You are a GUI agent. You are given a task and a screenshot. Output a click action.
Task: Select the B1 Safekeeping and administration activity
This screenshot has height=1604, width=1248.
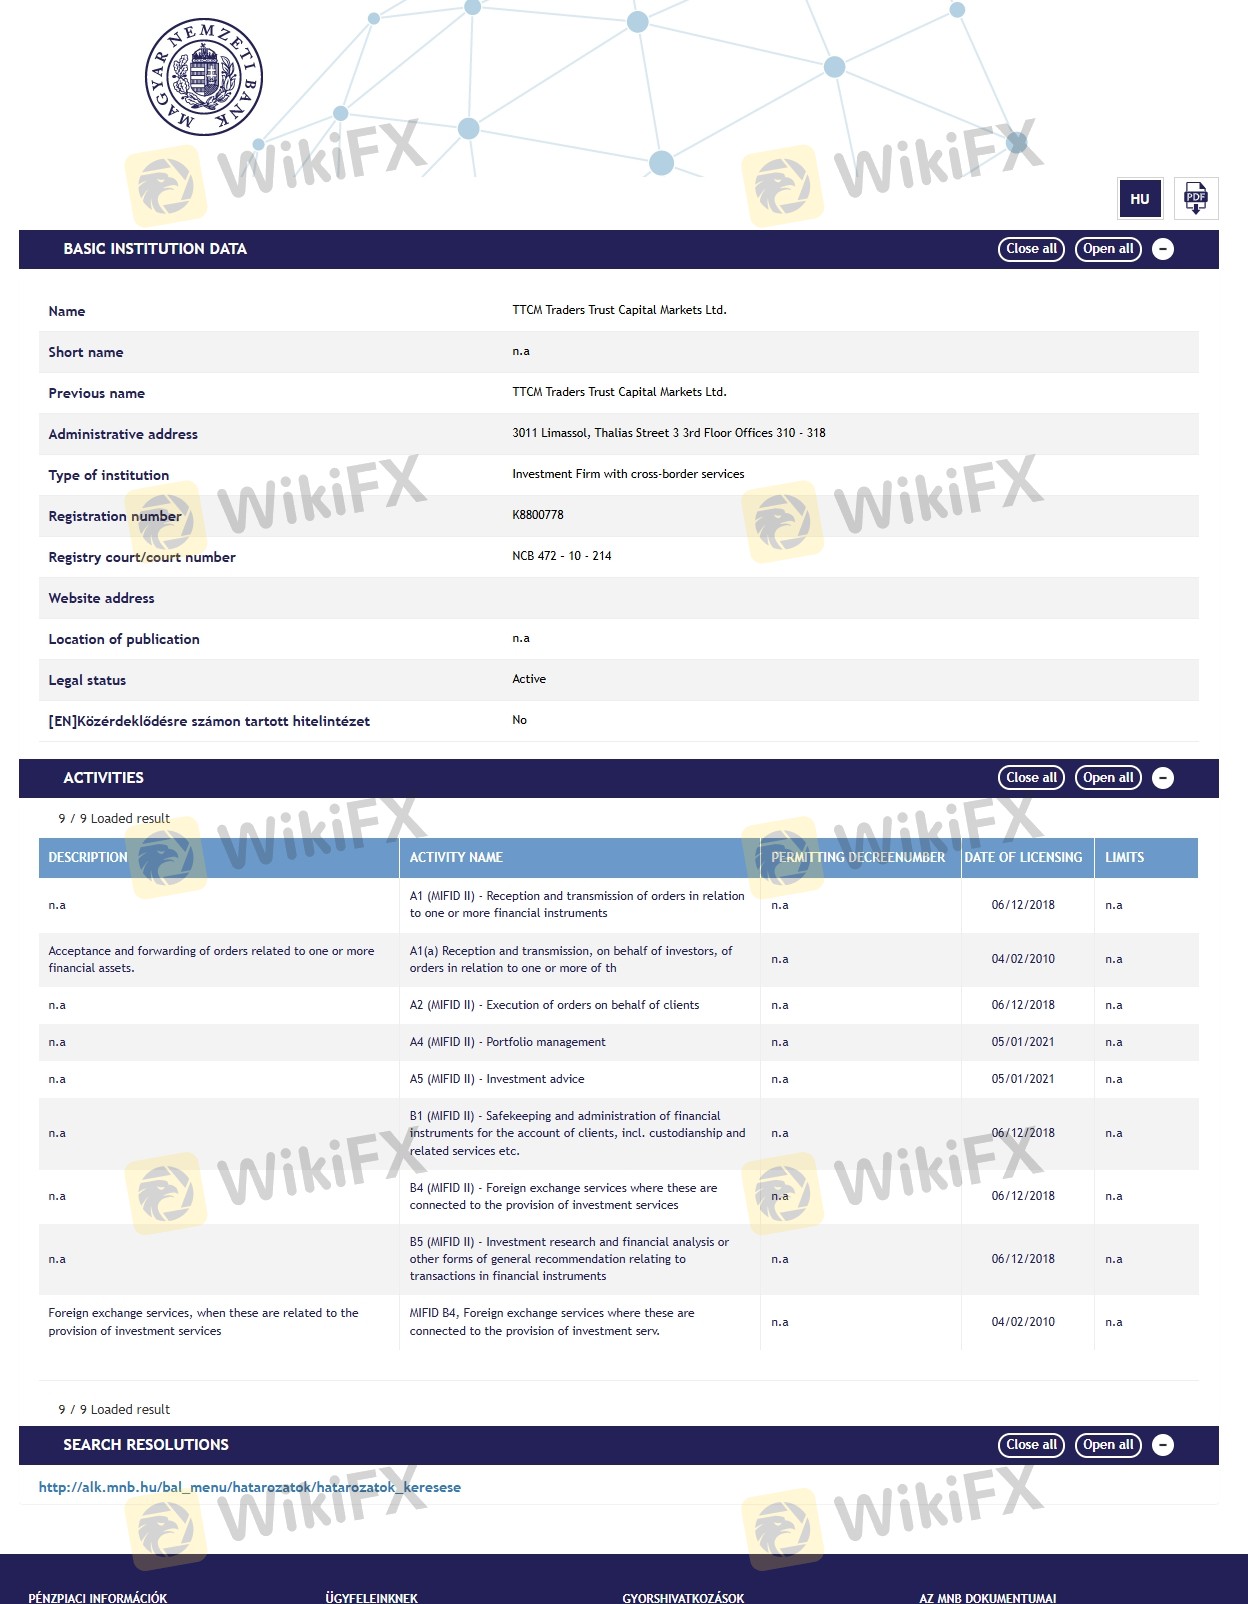click(x=577, y=1133)
